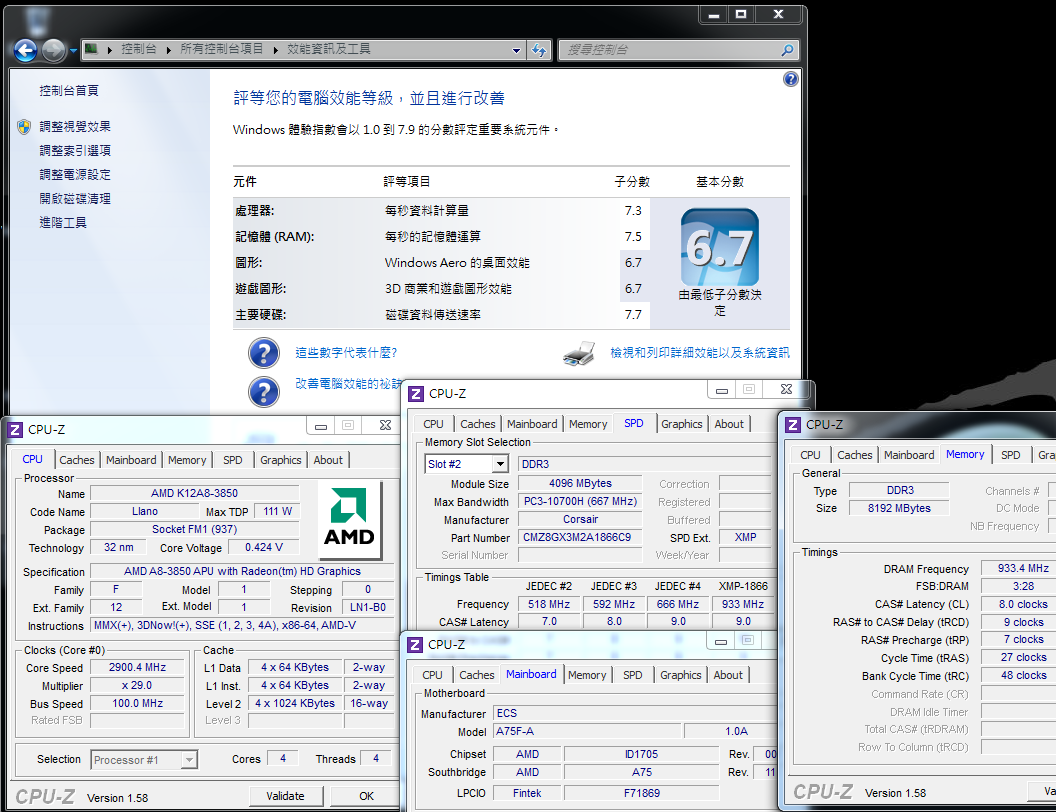Click the XMP SPD Ext. value

click(x=745, y=537)
